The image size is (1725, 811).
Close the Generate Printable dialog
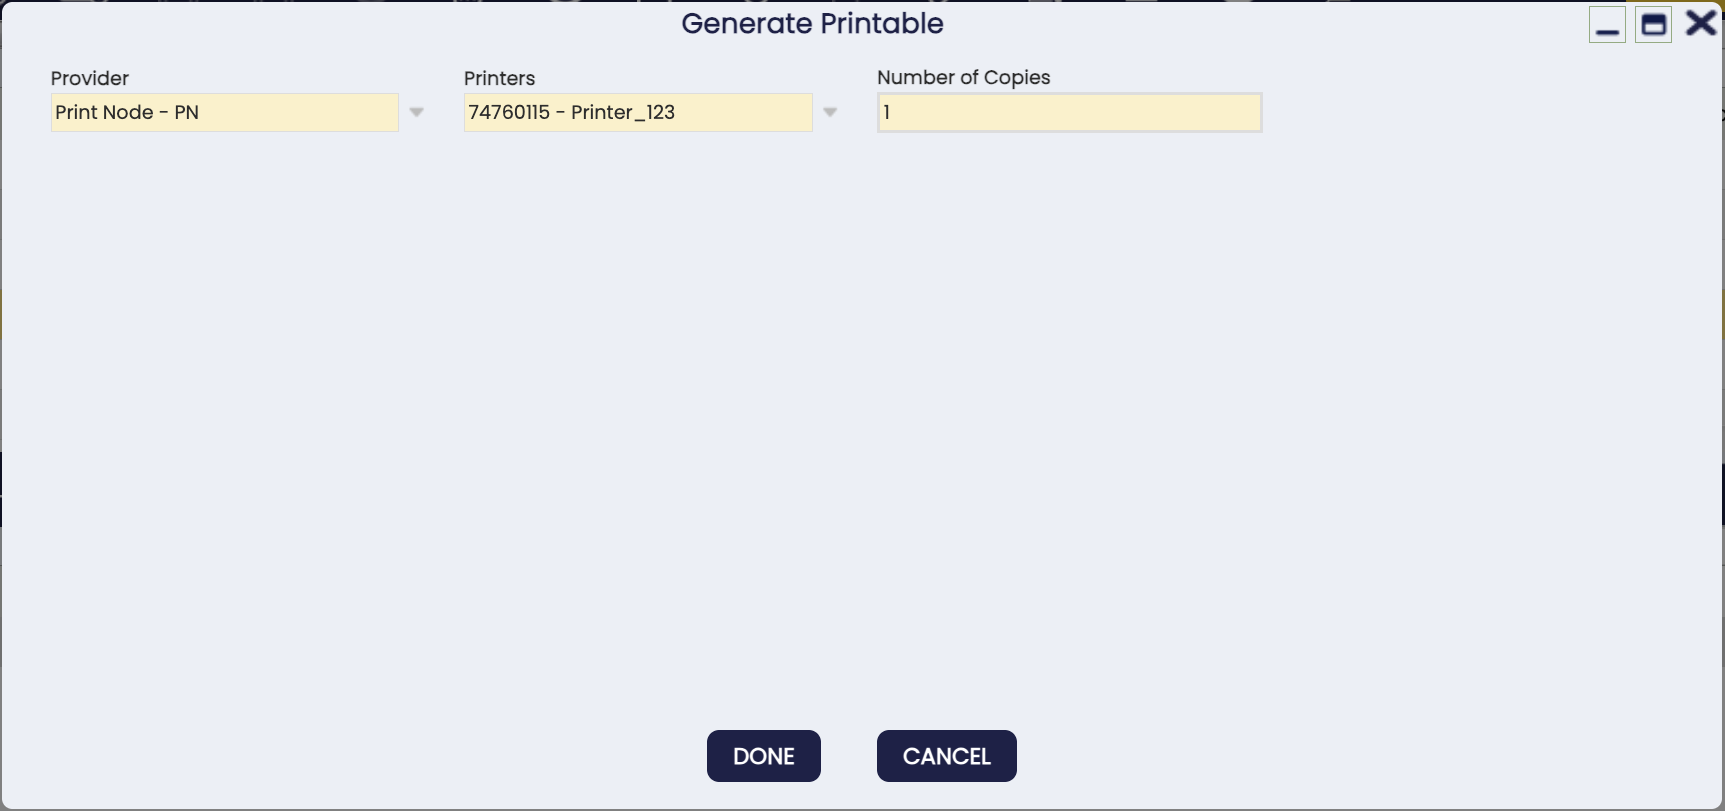pos(1700,23)
